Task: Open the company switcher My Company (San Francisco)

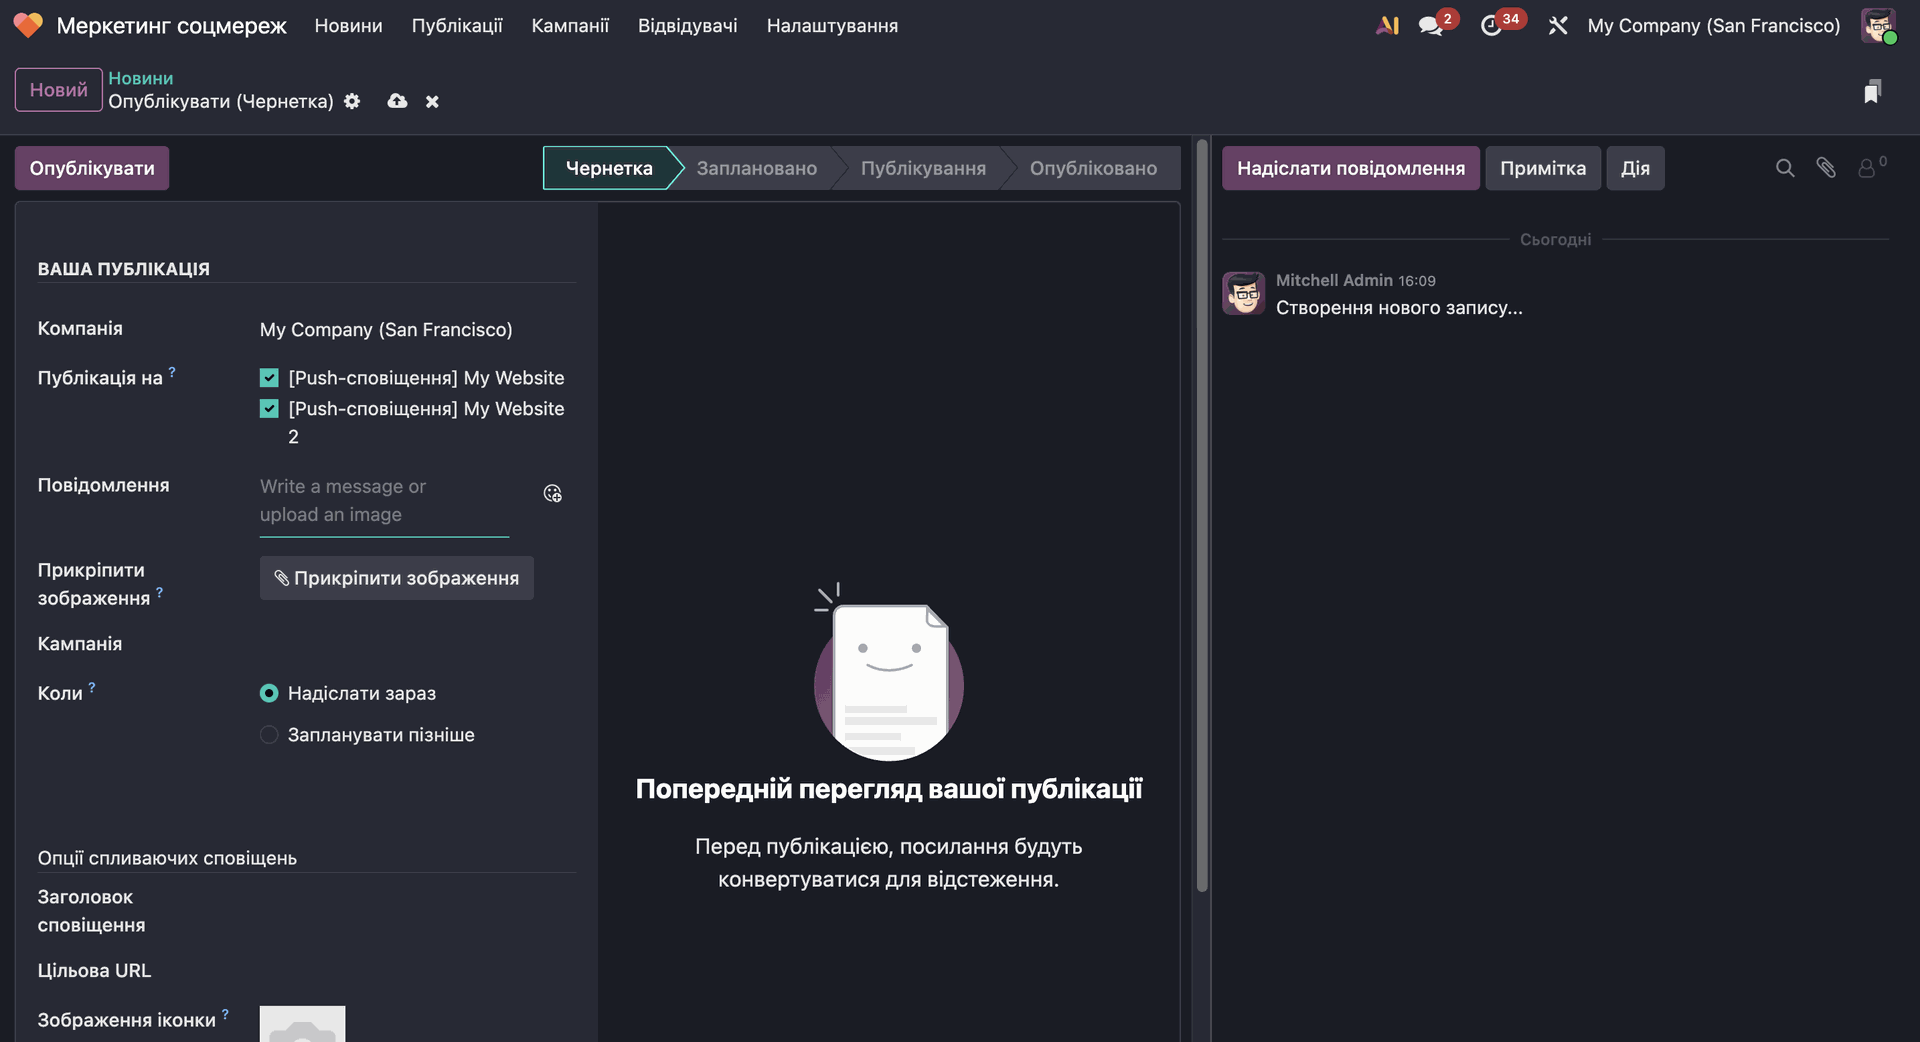Action: [1713, 26]
